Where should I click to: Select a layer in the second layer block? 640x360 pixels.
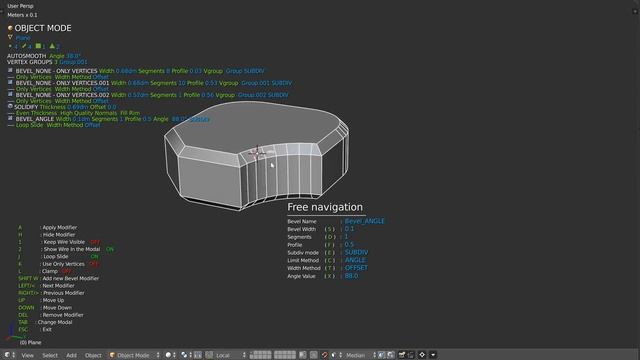click(284, 355)
